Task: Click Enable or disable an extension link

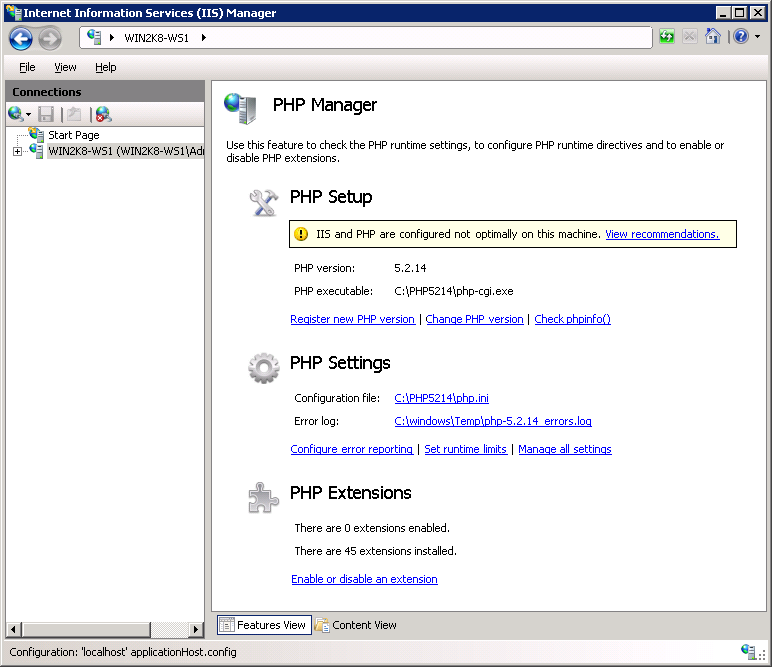Action: pyautogui.click(x=364, y=579)
